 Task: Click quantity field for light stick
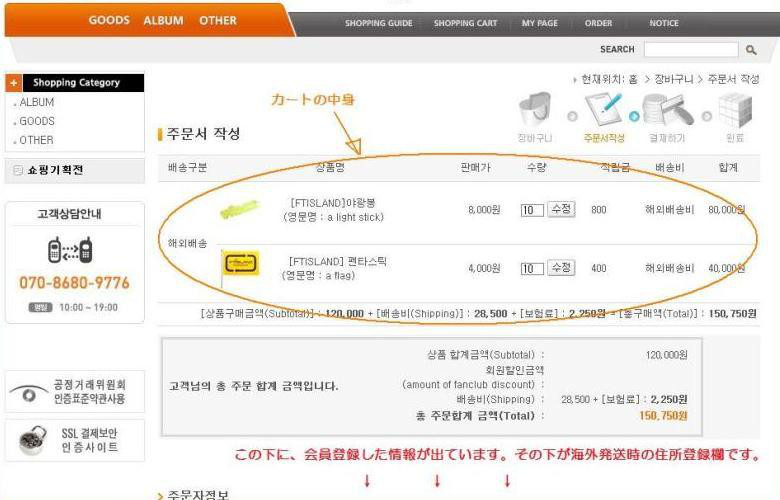click(x=532, y=210)
